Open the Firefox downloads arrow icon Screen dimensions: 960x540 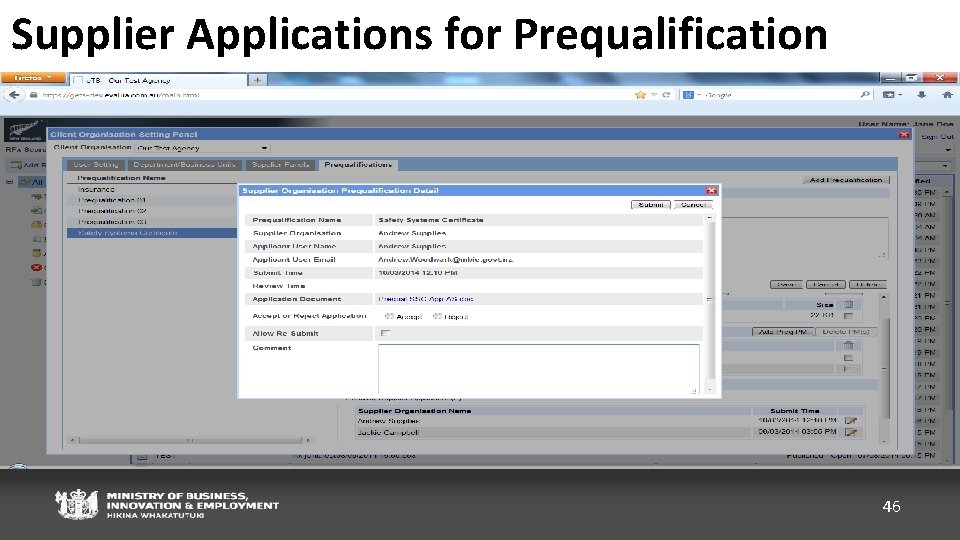[x=921, y=94]
